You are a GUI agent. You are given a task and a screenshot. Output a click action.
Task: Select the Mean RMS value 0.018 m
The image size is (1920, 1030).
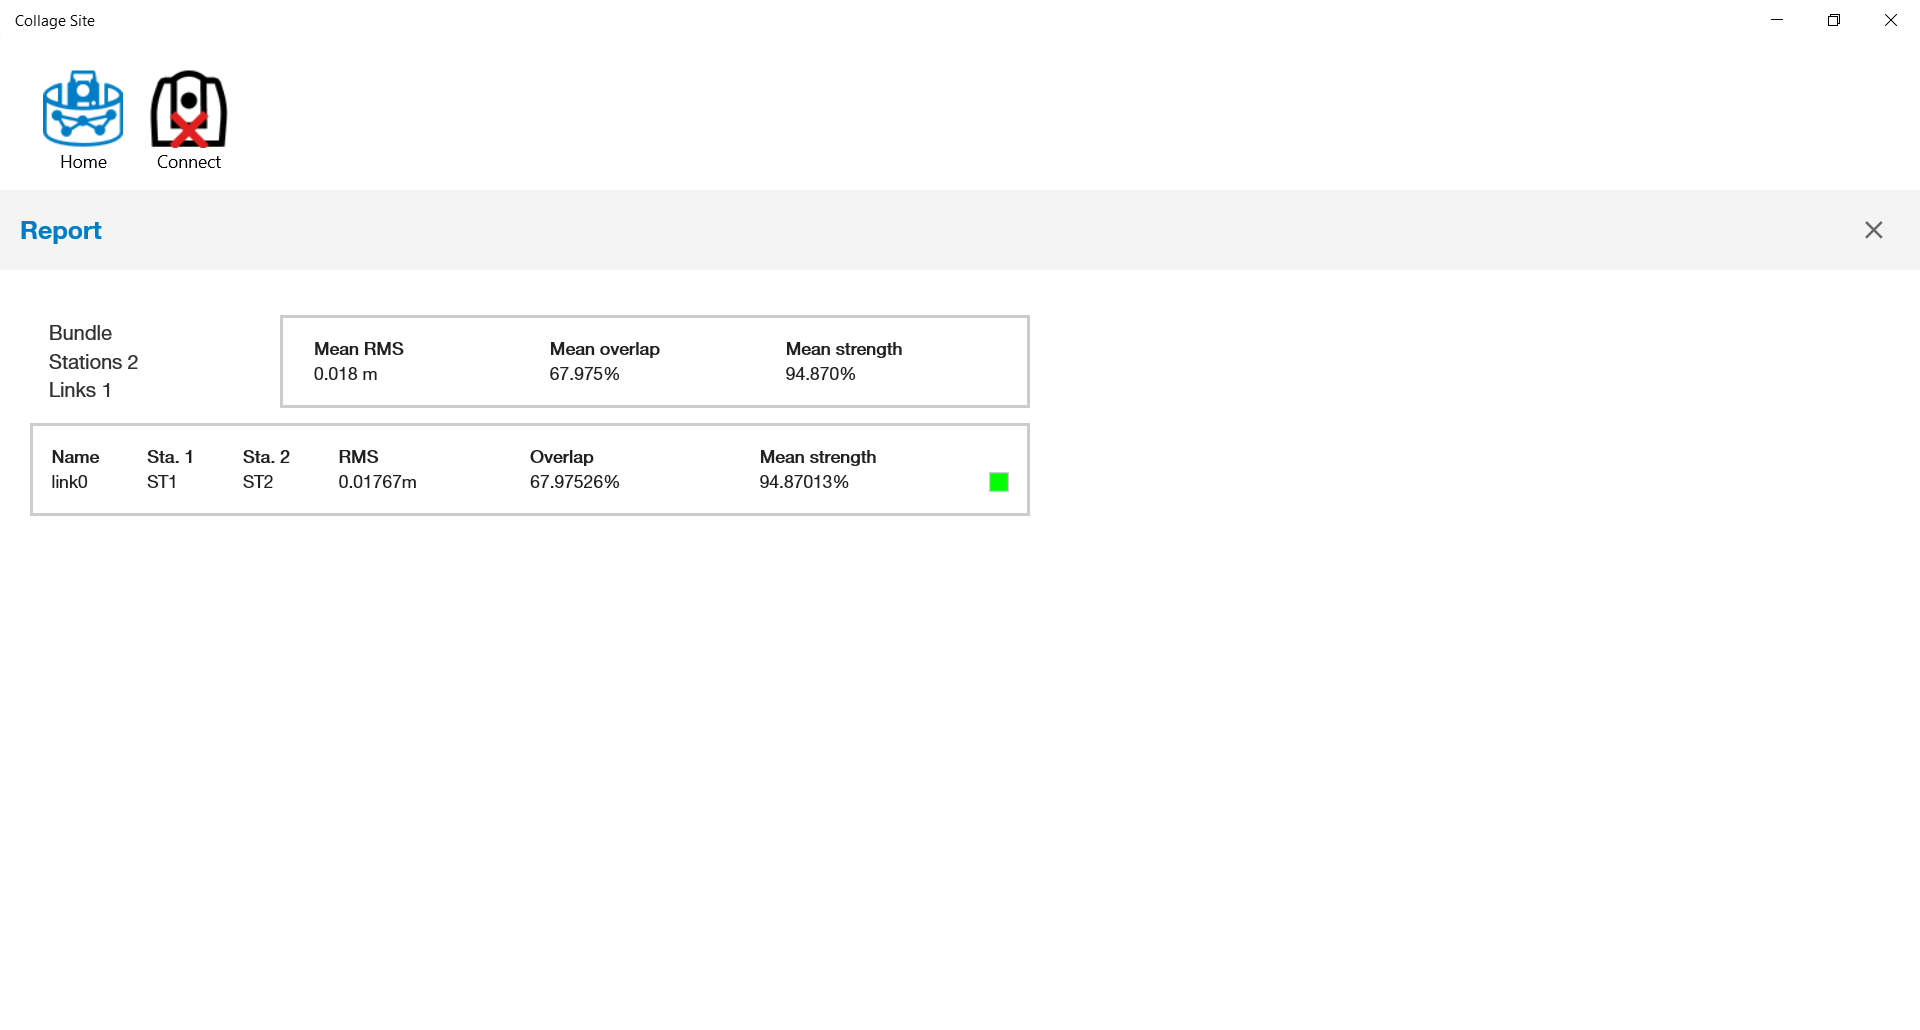click(x=345, y=374)
